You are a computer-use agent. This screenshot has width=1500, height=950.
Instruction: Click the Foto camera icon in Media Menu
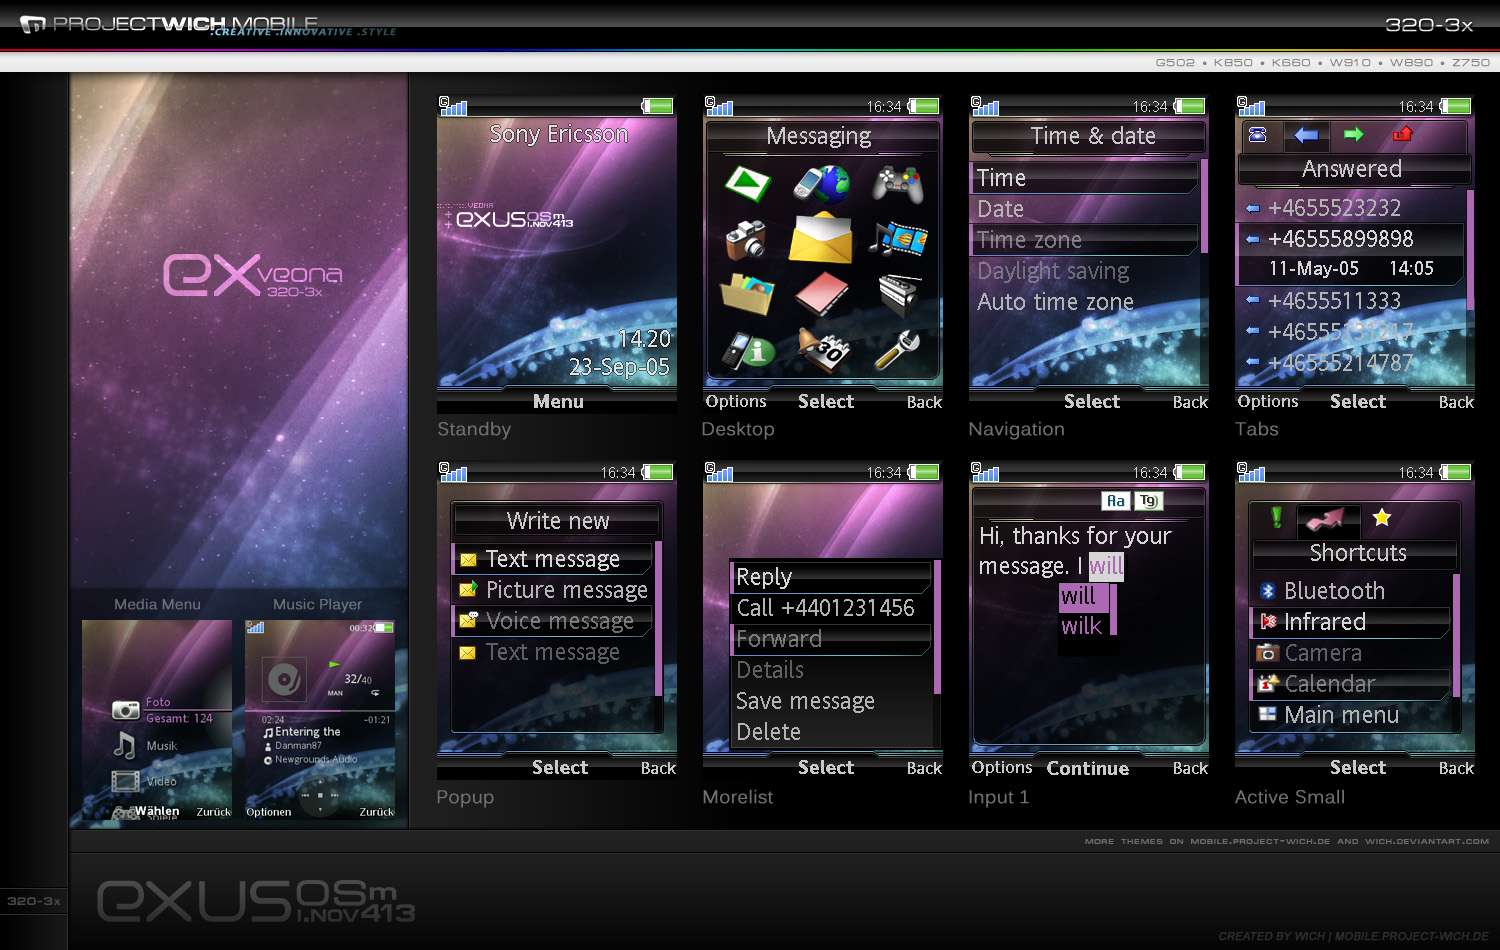pyautogui.click(x=125, y=710)
